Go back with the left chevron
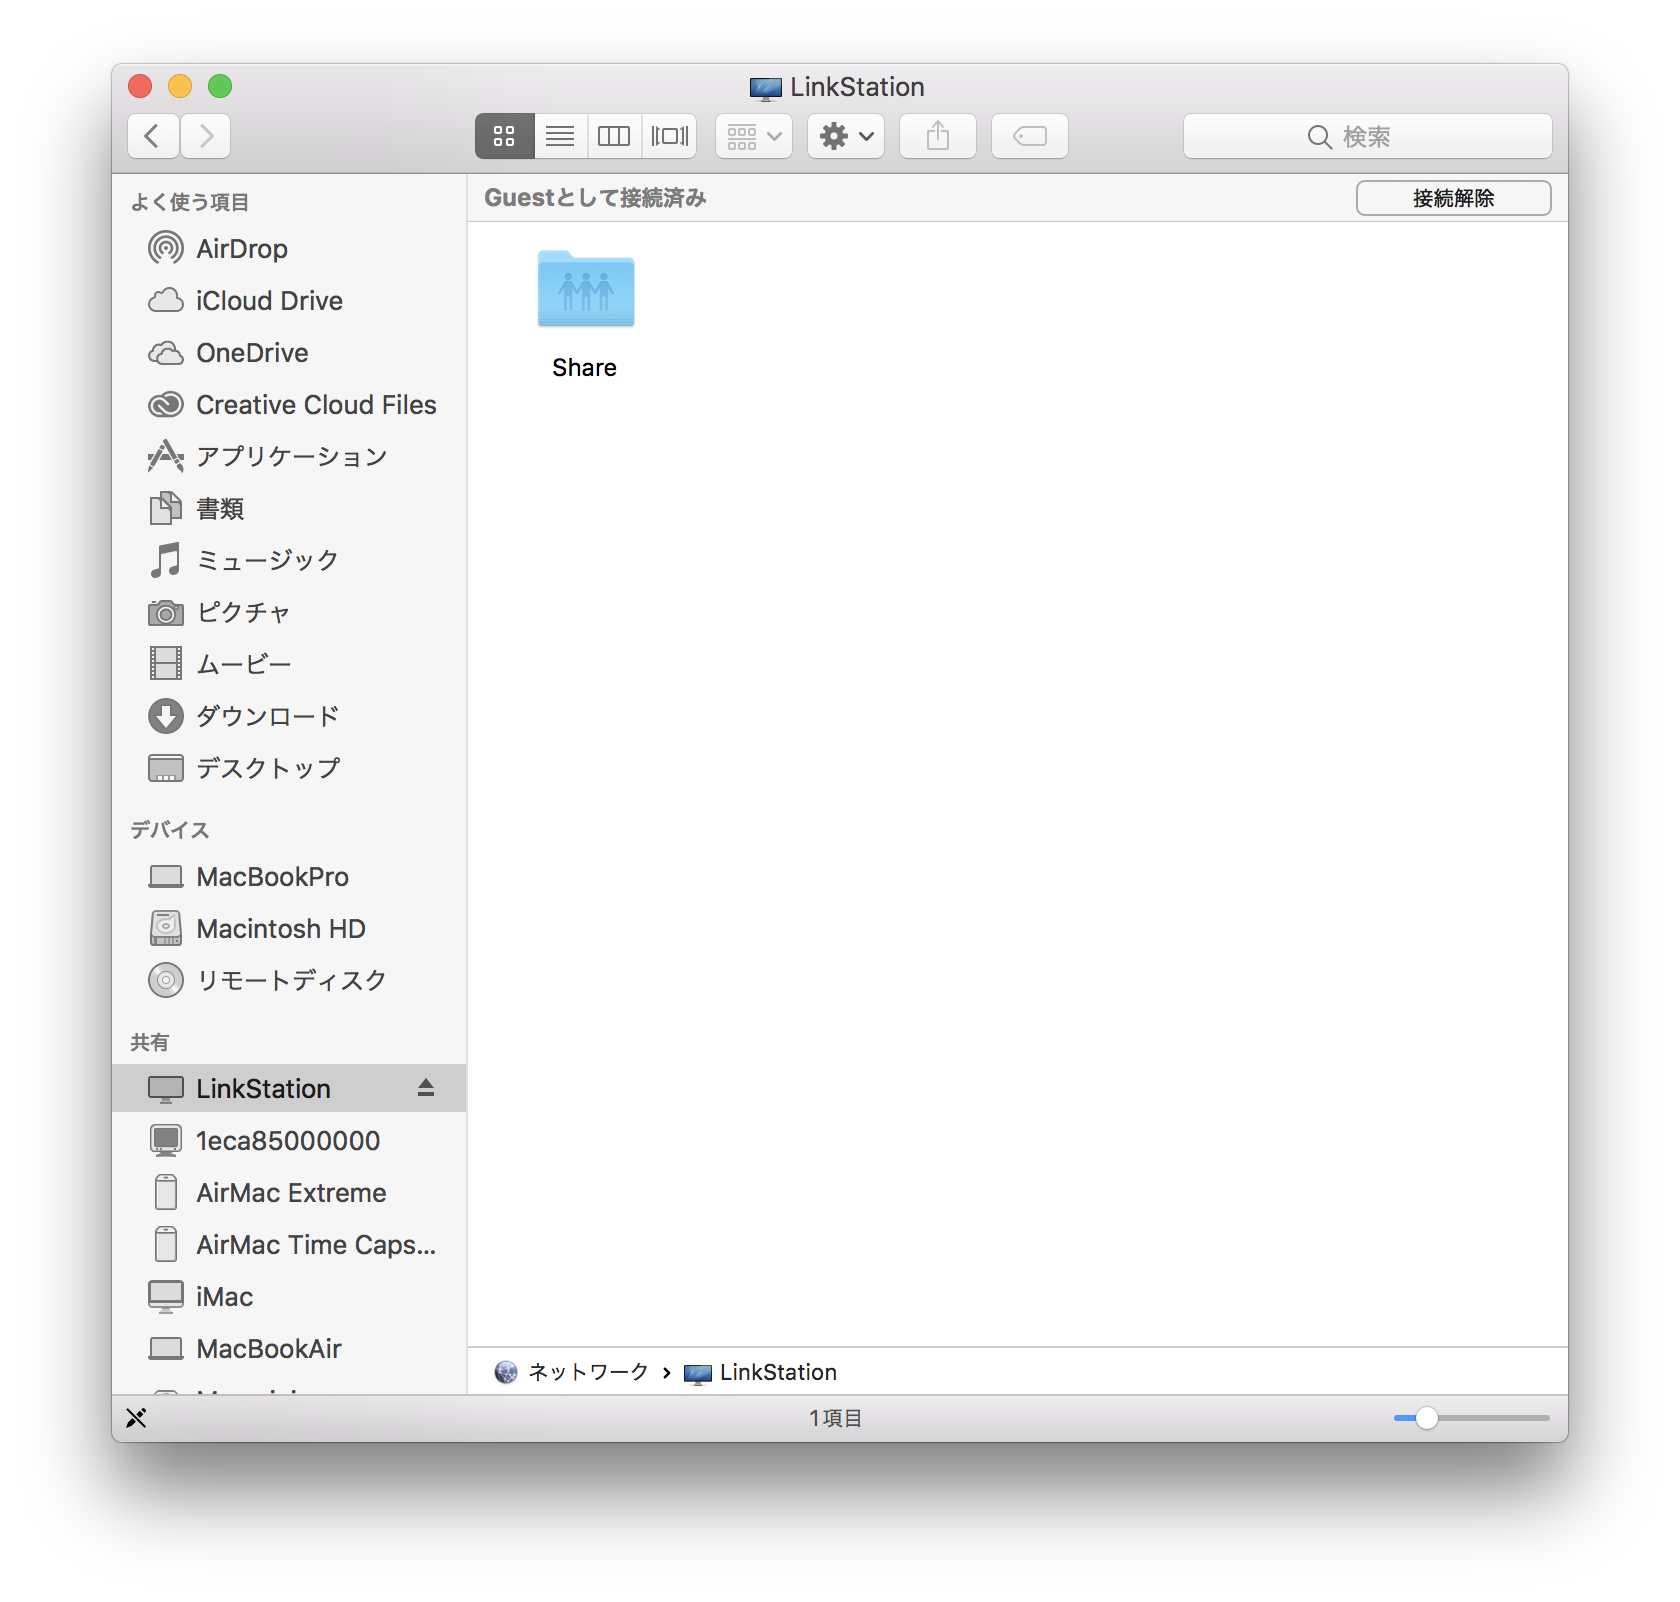 click(153, 136)
